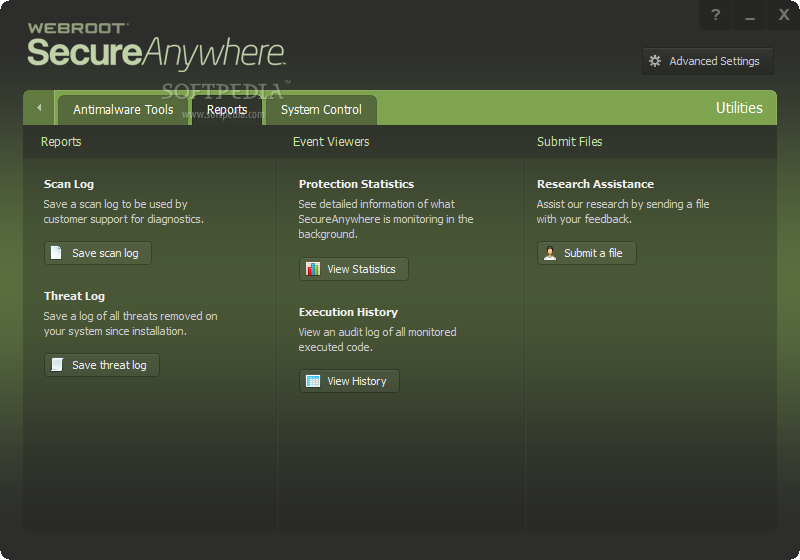Click Submit a file button
800x560 pixels.
point(587,253)
